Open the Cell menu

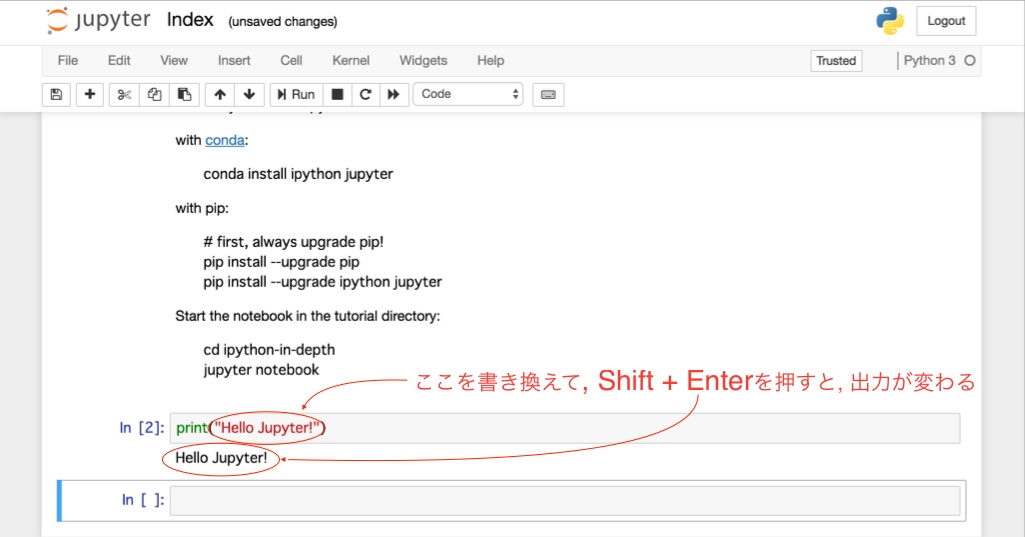tap(291, 60)
